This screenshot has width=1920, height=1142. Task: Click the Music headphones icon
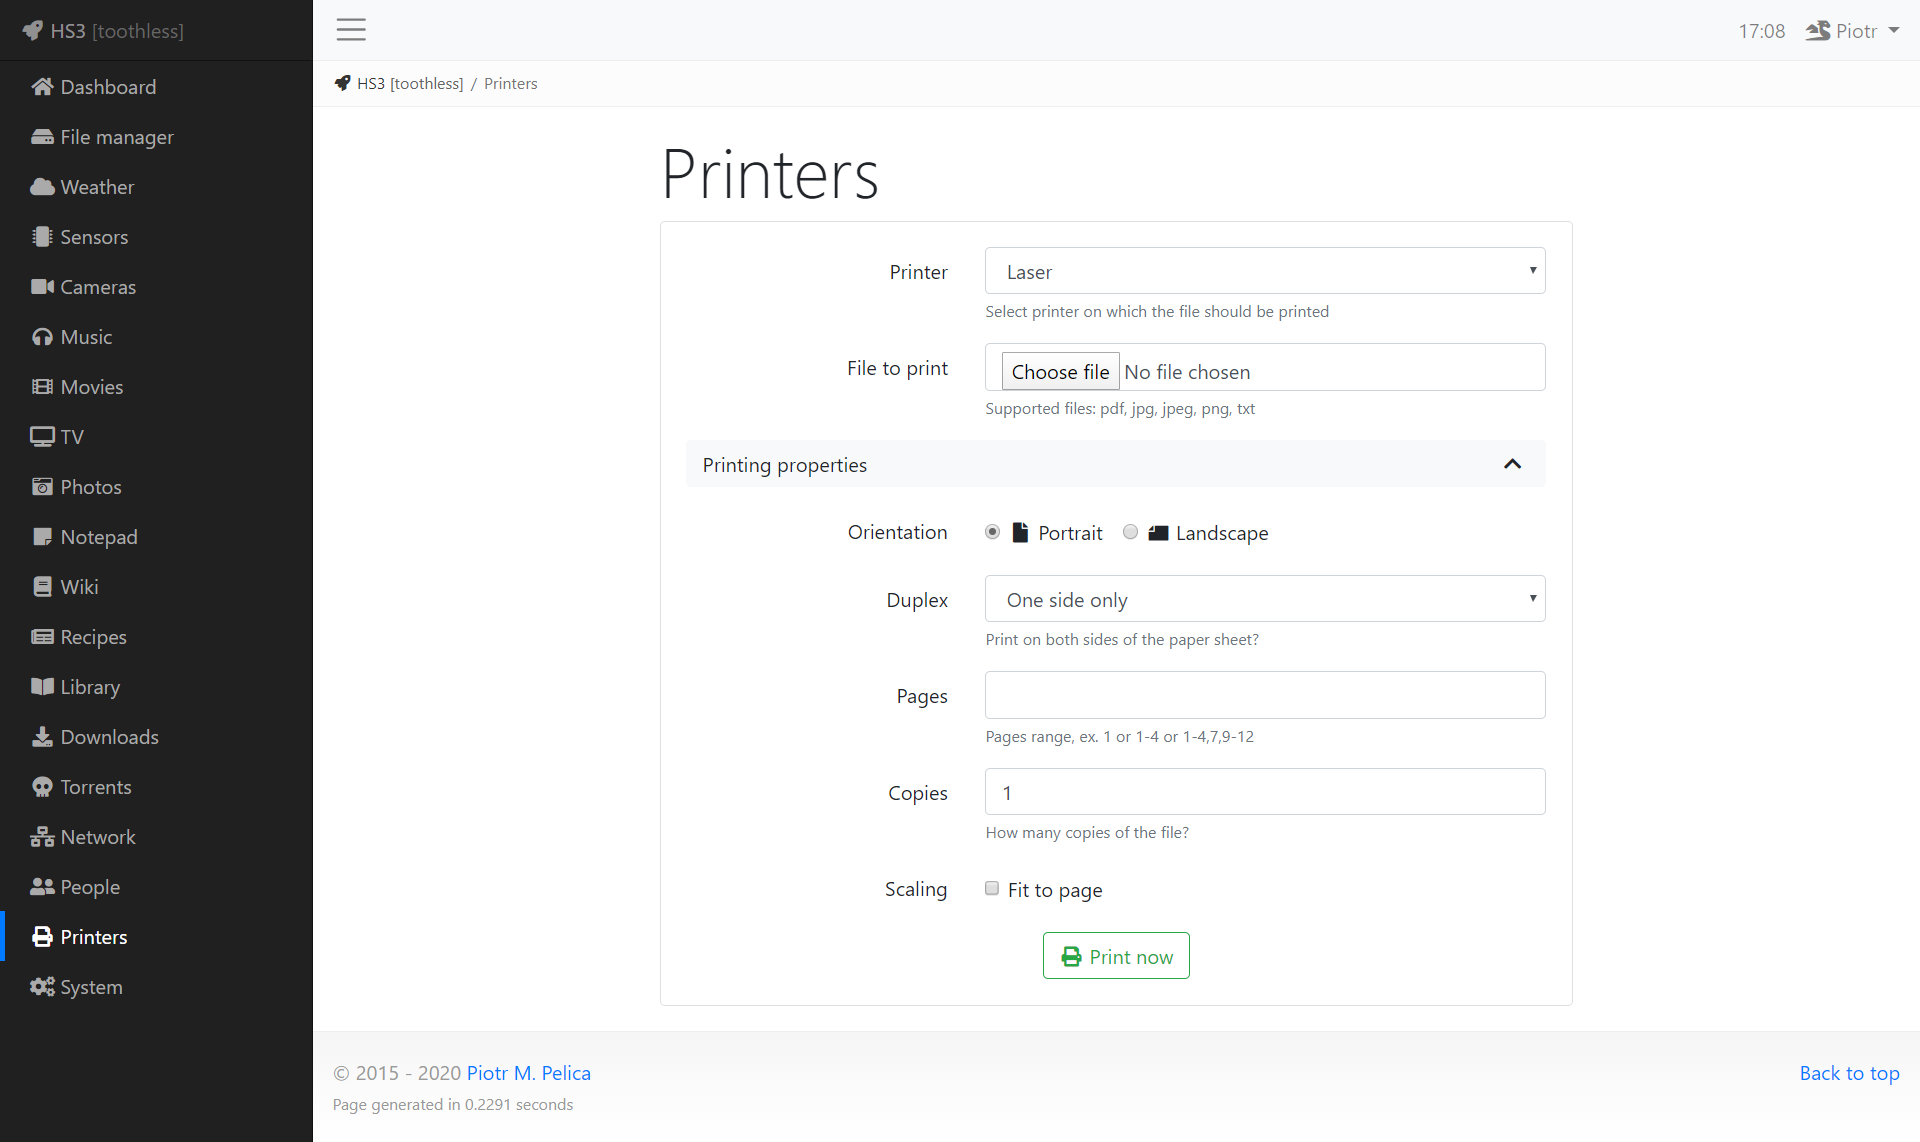(x=42, y=337)
